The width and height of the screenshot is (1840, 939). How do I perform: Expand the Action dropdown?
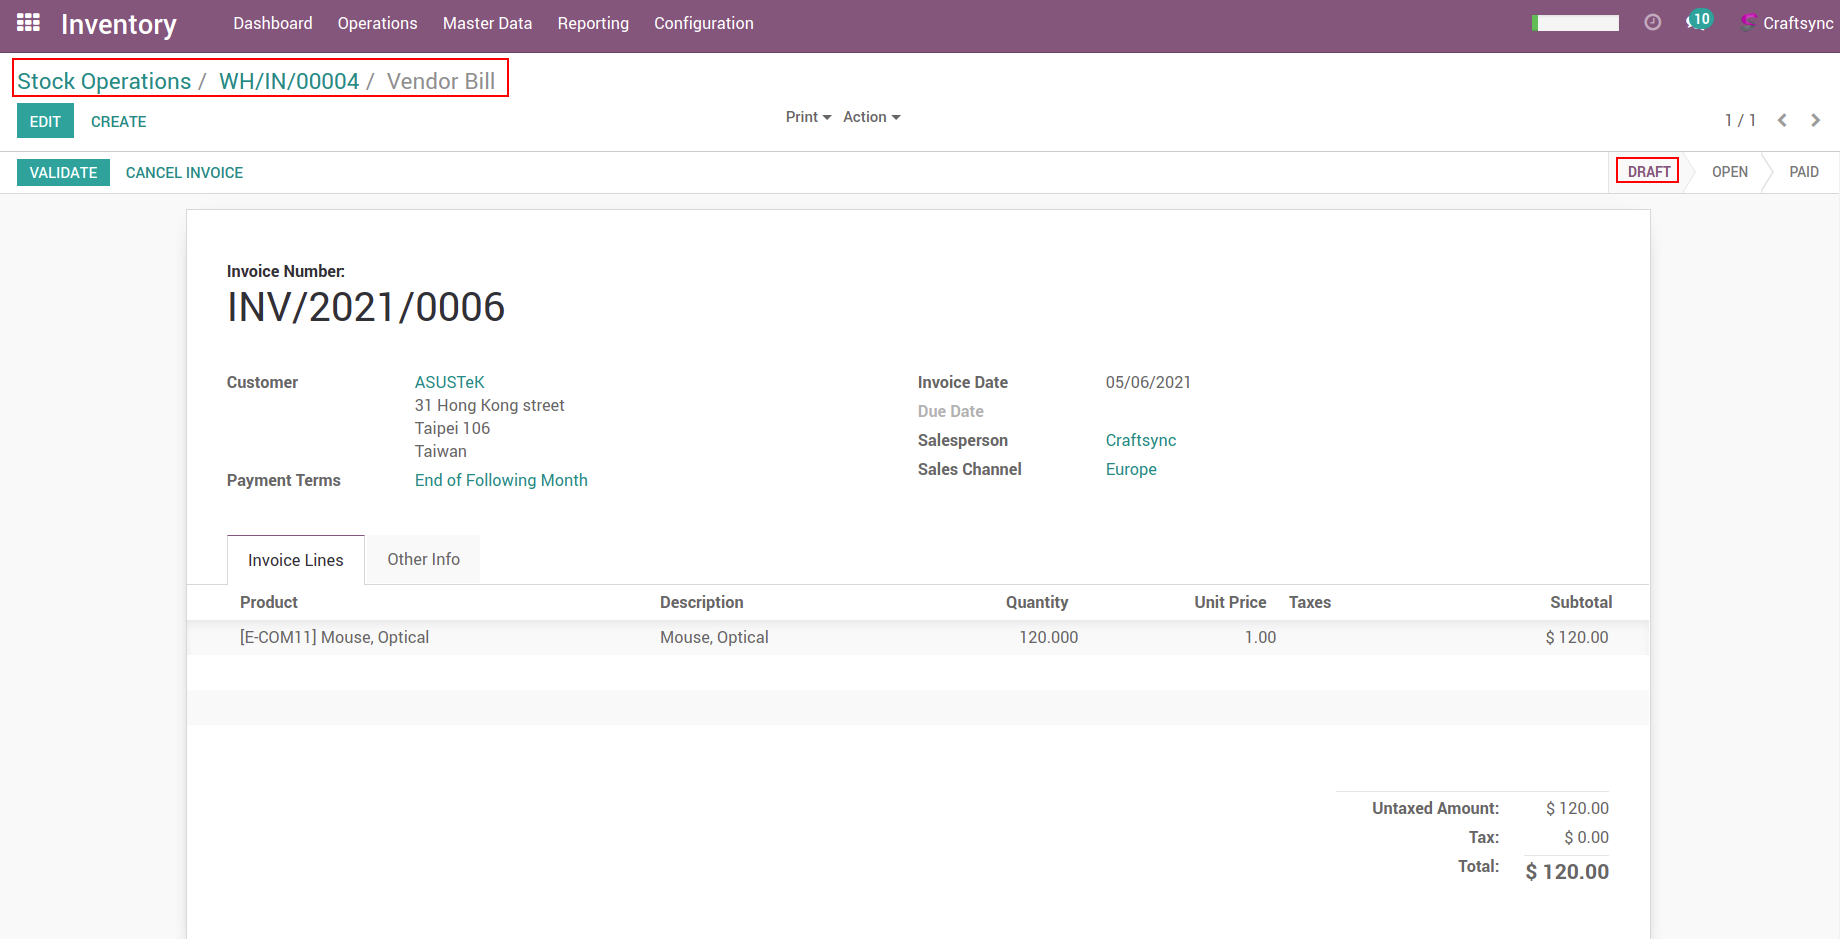point(871,117)
